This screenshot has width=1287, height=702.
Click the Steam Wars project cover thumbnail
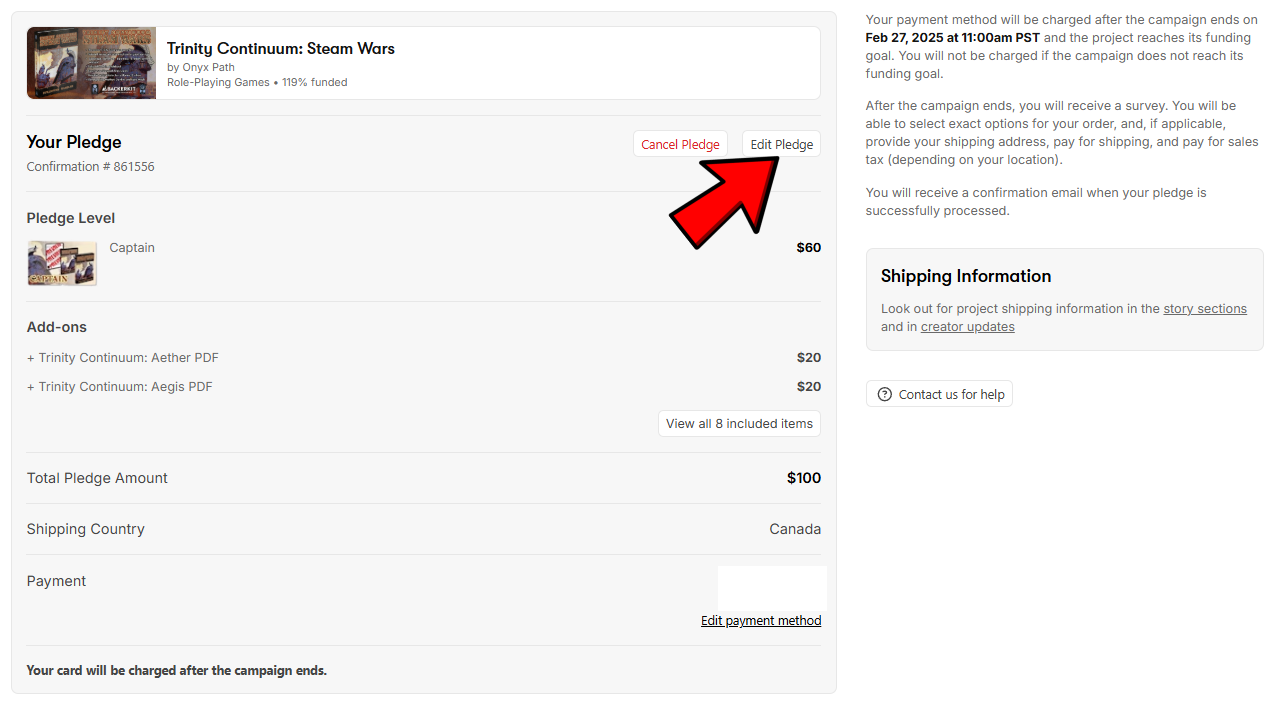point(91,63)
